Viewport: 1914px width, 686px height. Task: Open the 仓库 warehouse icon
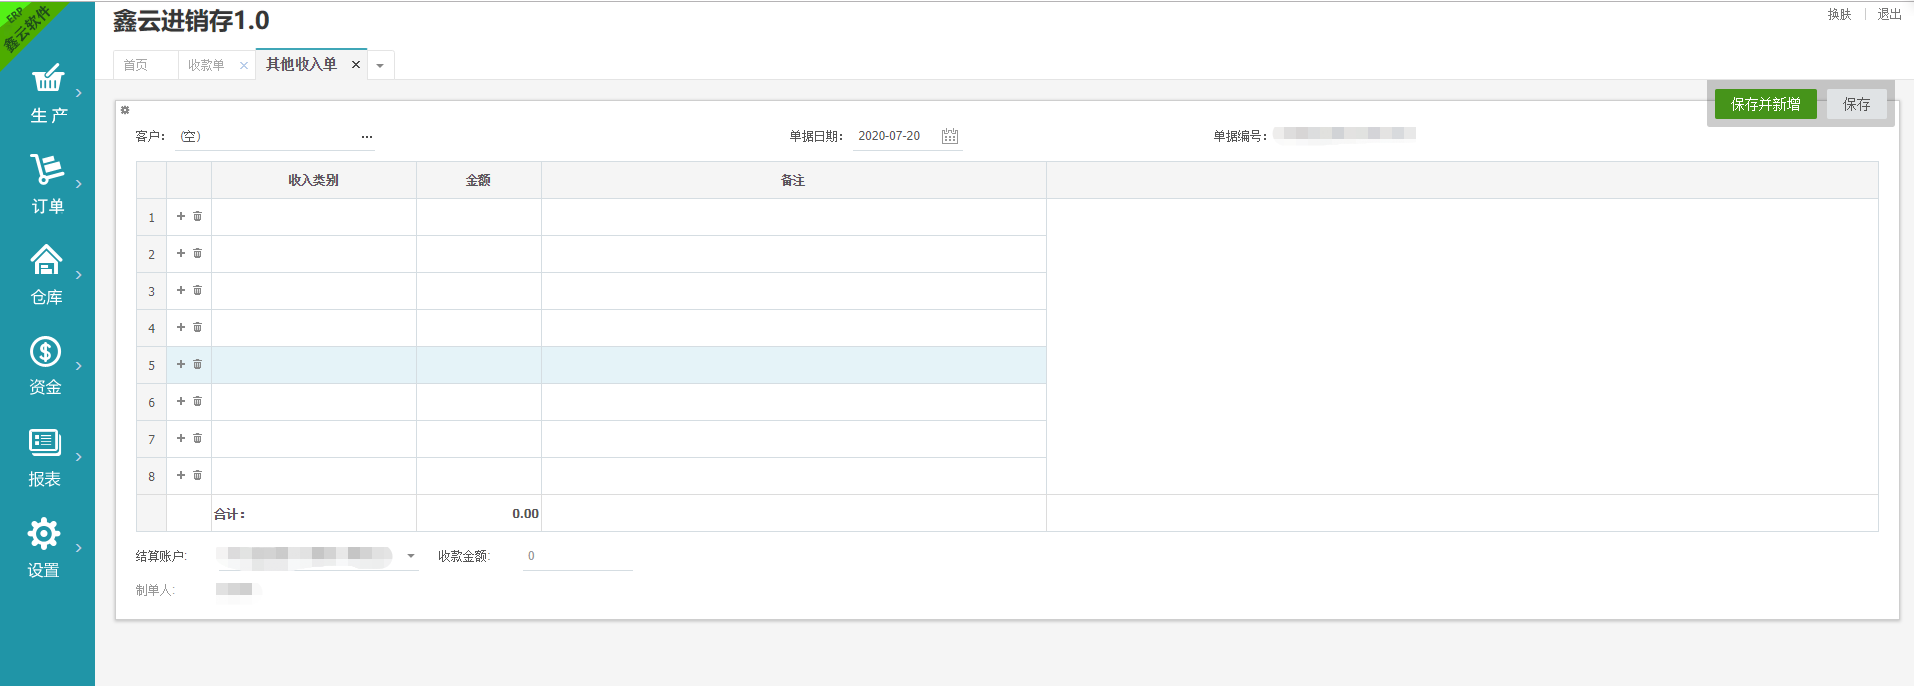[46, 261]
